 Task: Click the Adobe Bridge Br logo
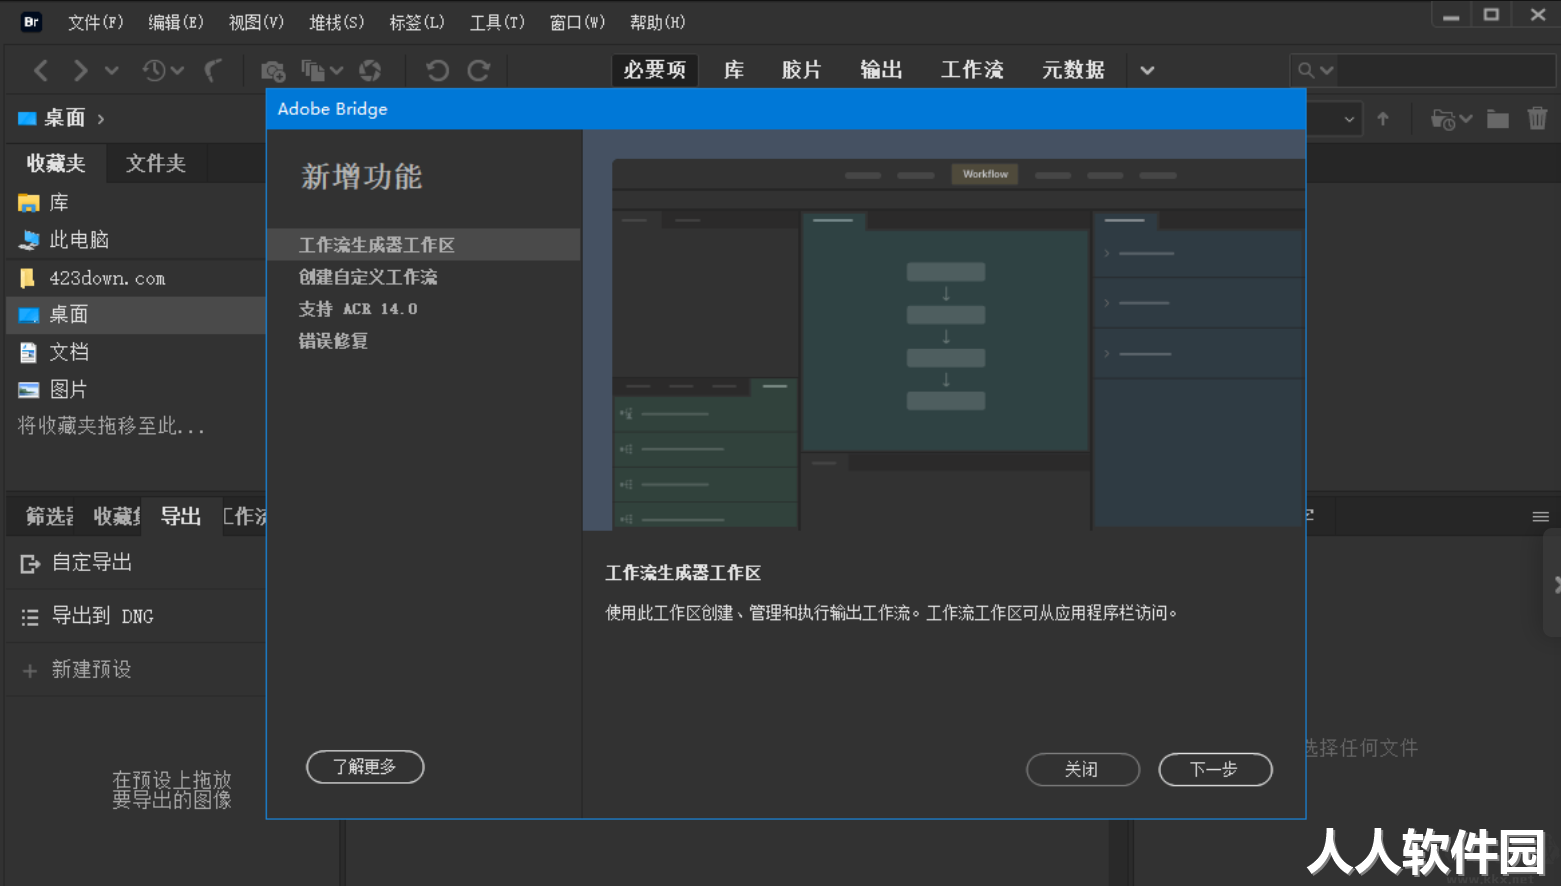click(x=31, y=21)
